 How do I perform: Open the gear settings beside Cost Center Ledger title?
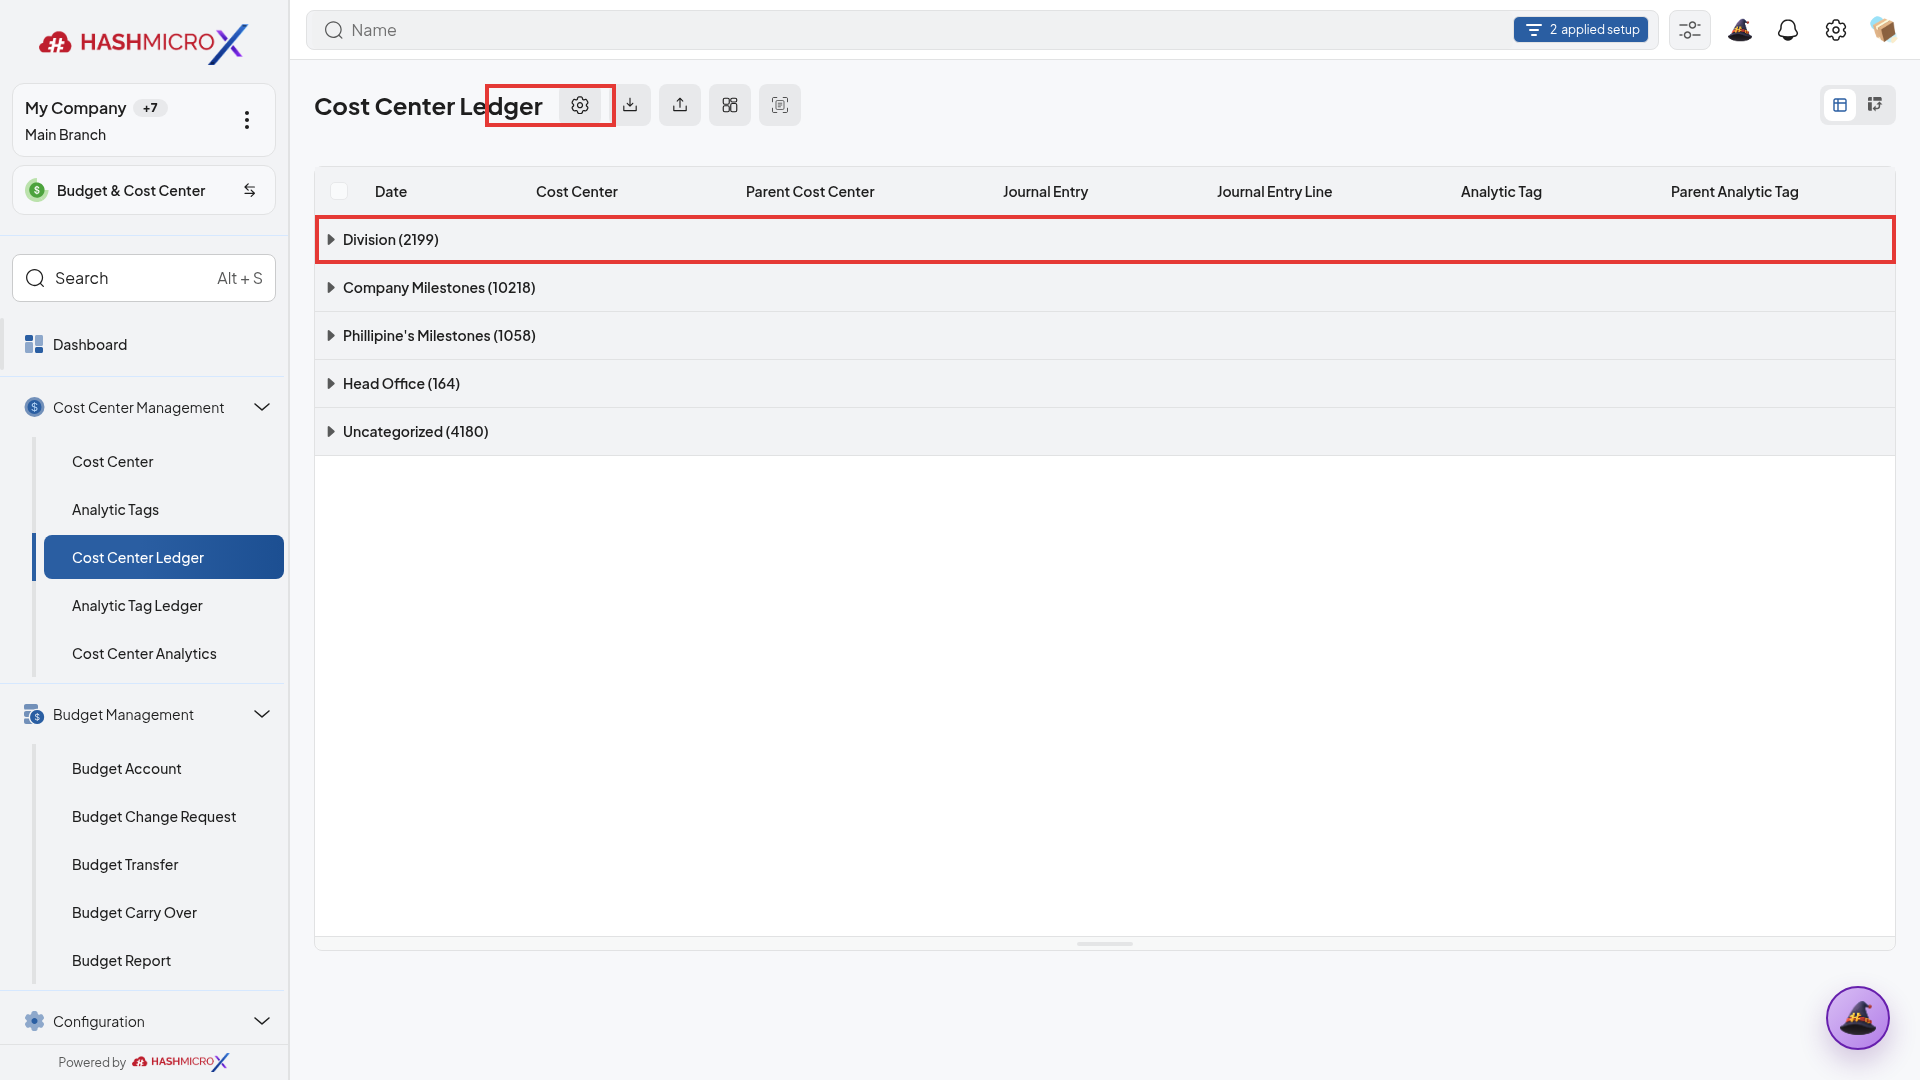(580, 105)
